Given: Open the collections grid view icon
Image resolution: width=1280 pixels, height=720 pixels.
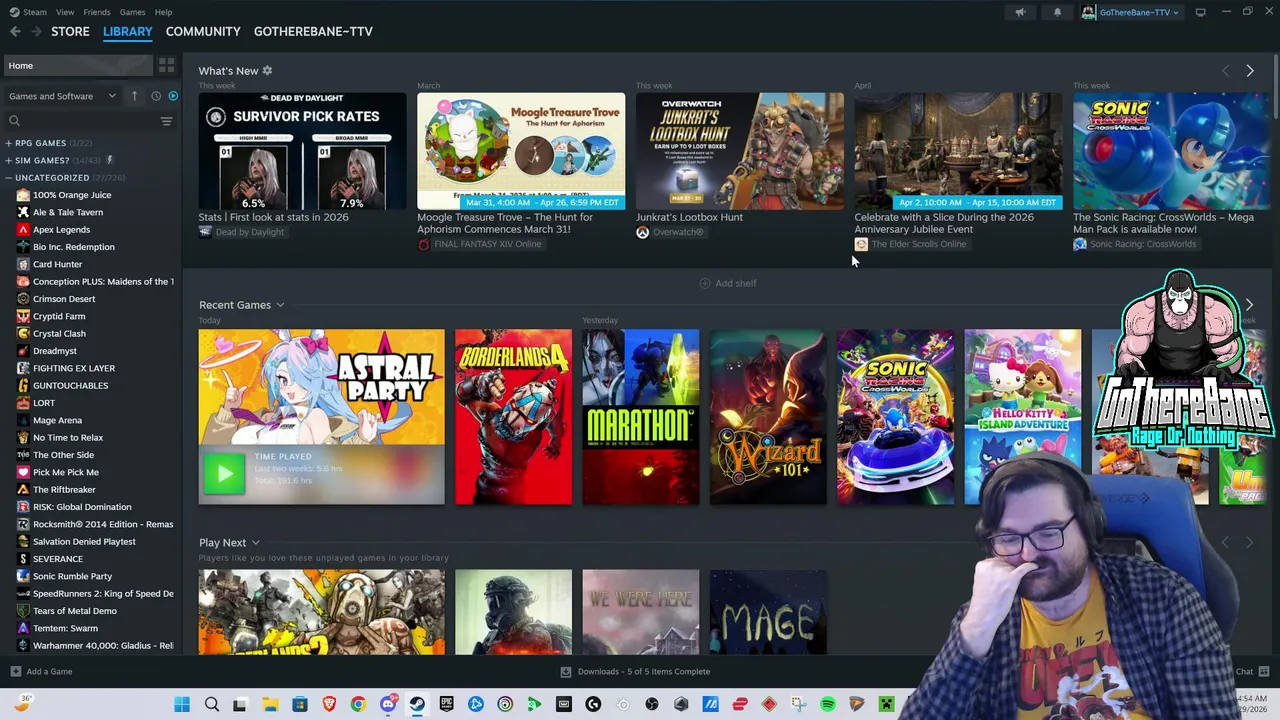Looking at the screenshot, I should point(166,65).
